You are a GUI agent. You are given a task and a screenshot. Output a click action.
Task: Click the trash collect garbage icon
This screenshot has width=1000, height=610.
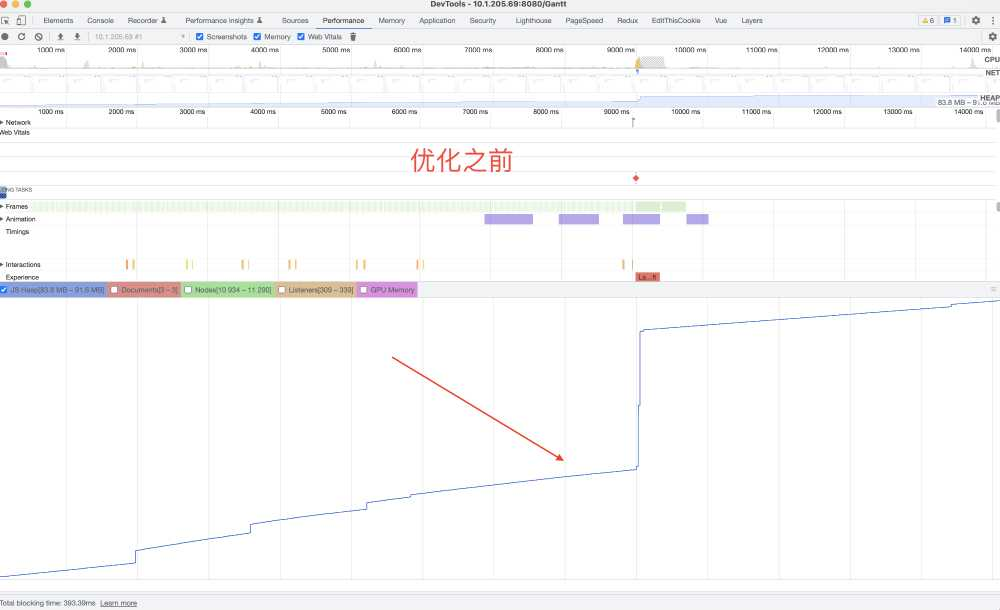[x=353, y=37]
